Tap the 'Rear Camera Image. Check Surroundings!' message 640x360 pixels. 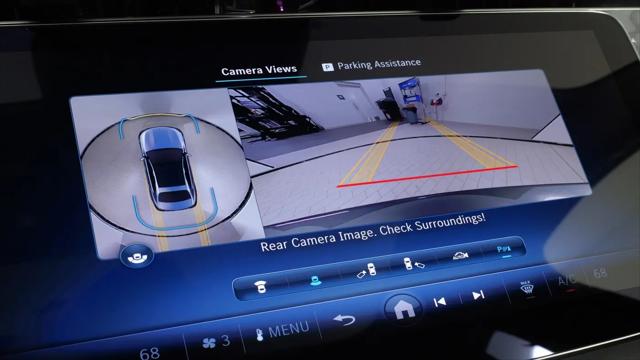373,233
